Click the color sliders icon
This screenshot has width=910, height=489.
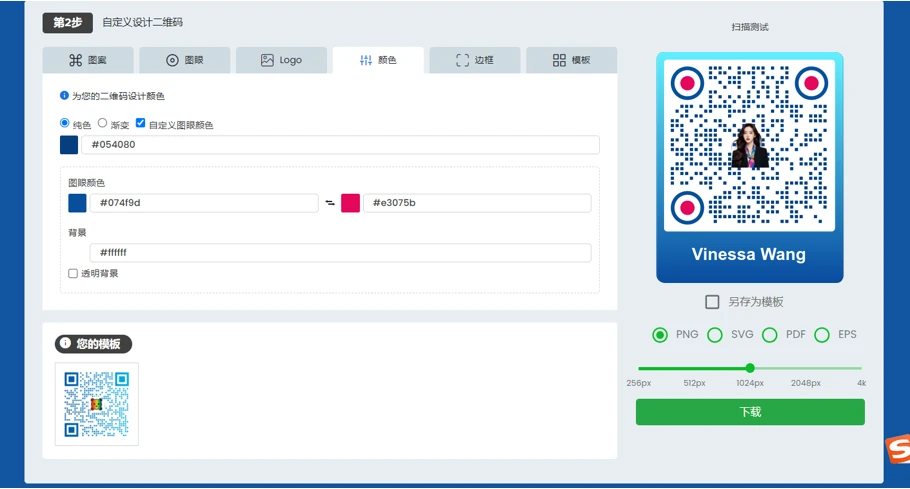pos(366,60)
